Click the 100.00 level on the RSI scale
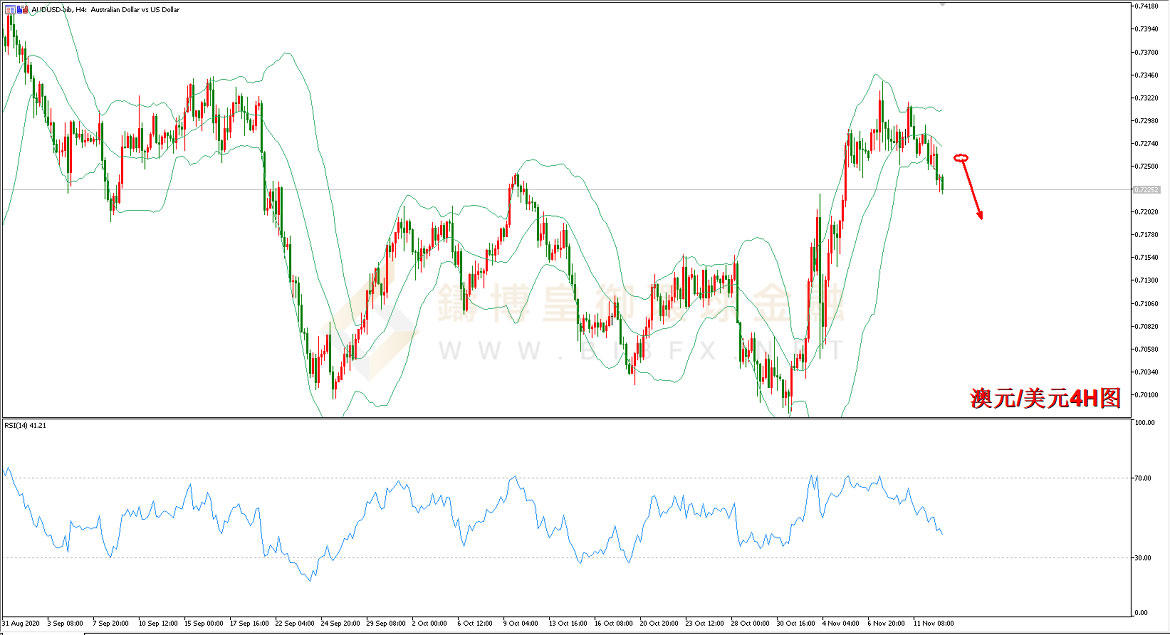Screen dimensions: 1170x635 click(1143, 423)
